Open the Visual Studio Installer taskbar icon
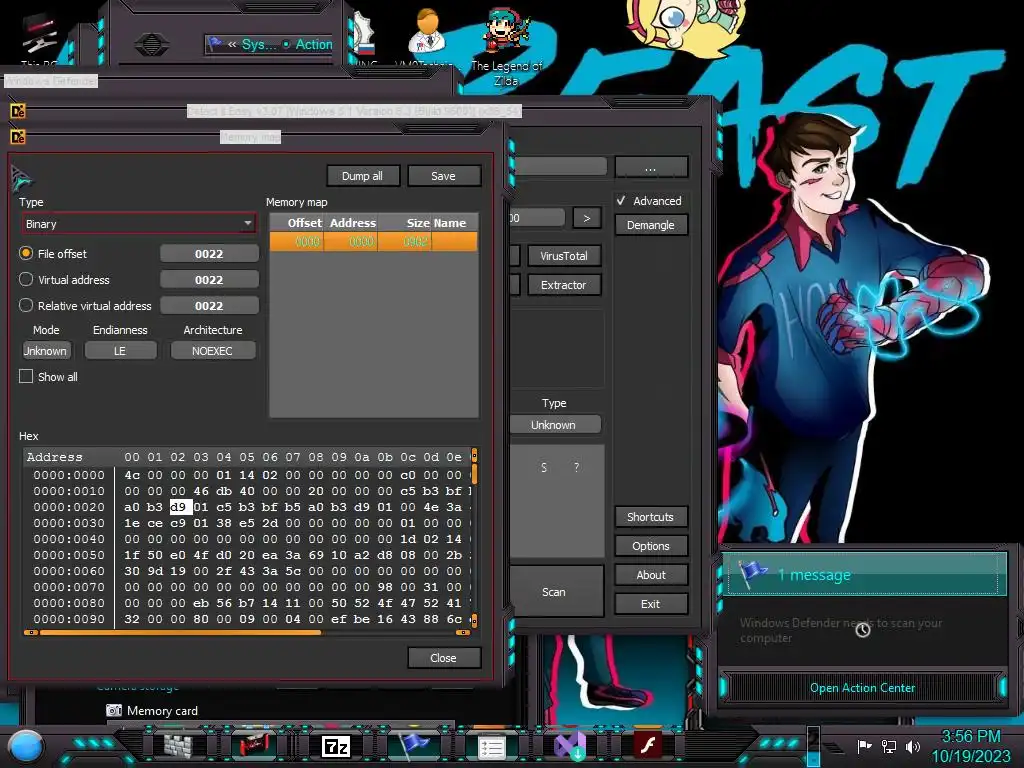1024x768 pixels. (569, 746)
